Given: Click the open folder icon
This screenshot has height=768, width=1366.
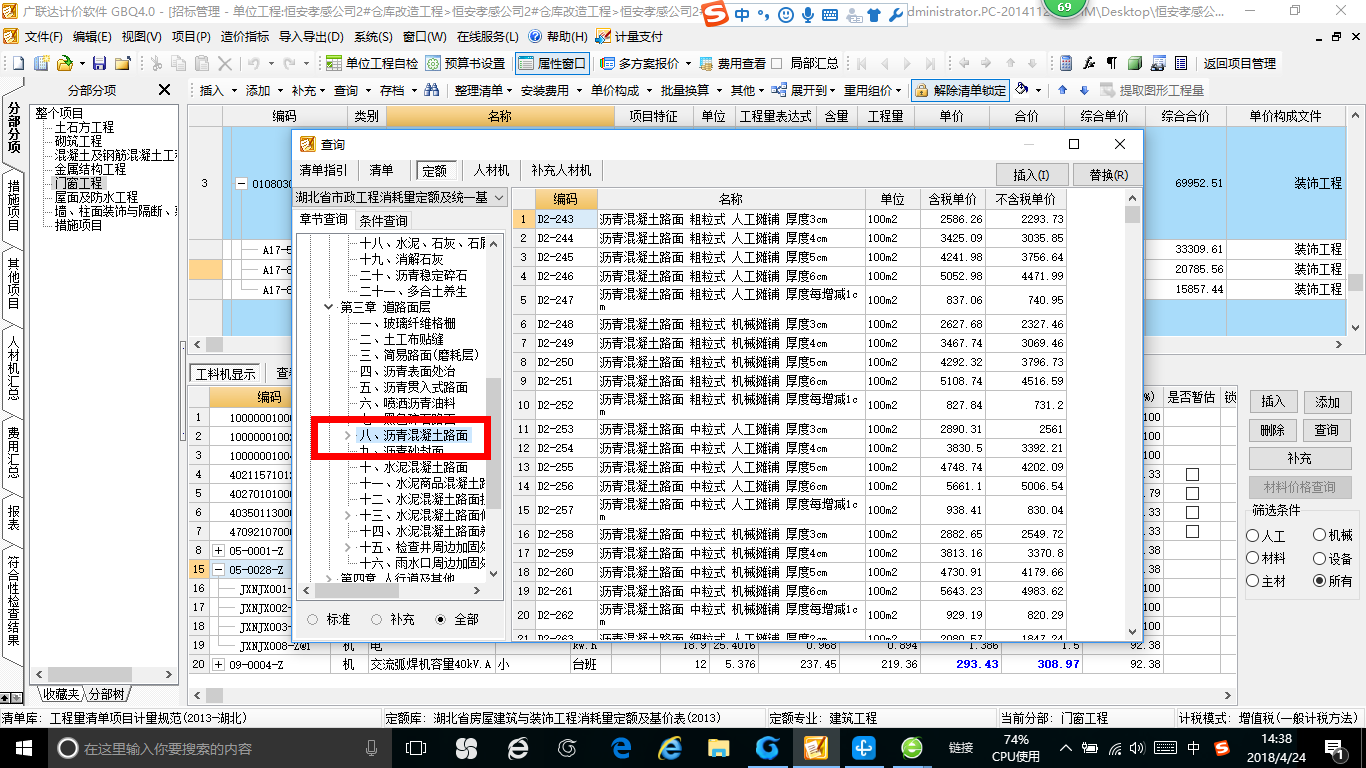Looking at the screenshot, I should coord(64,63).
